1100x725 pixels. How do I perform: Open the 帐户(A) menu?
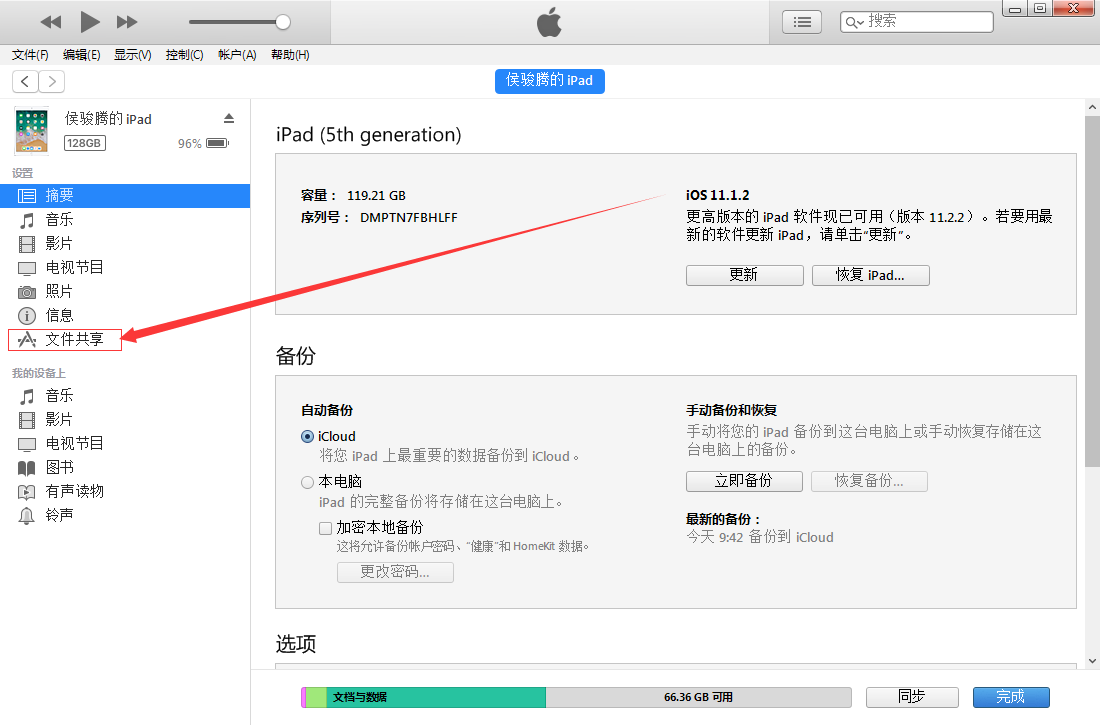tap(237, 55)
